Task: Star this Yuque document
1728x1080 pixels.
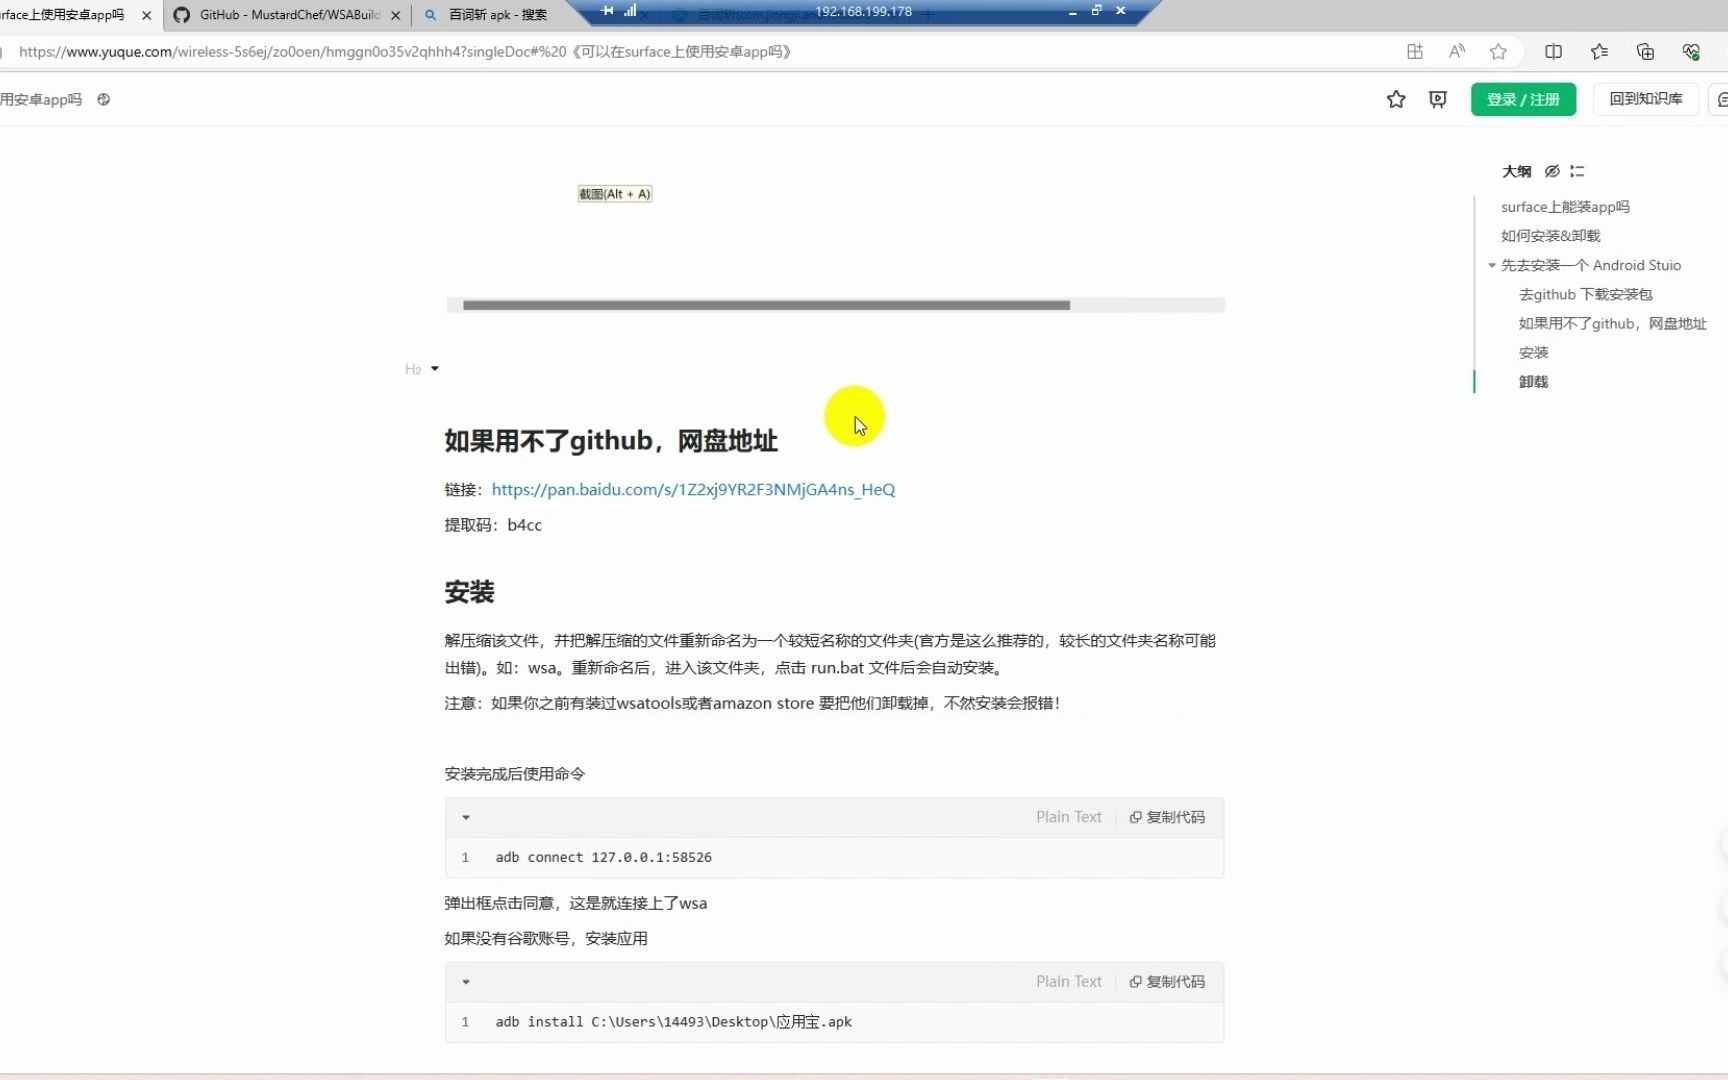Action: tap(1396, 99)
